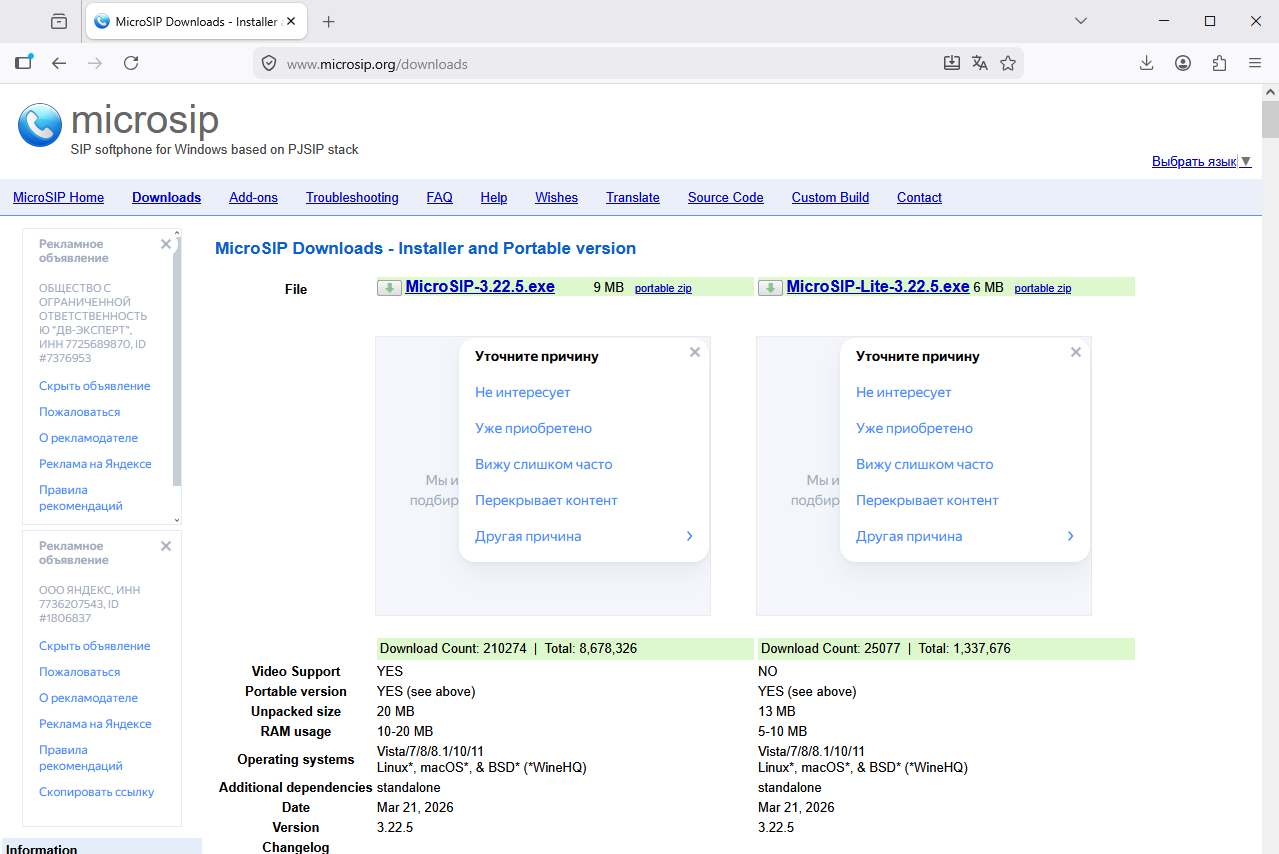The width and height of the screenshot is (1279, 854).
Task: Click portable zip link for MicroSIP-Lite
Action: 1043,288
